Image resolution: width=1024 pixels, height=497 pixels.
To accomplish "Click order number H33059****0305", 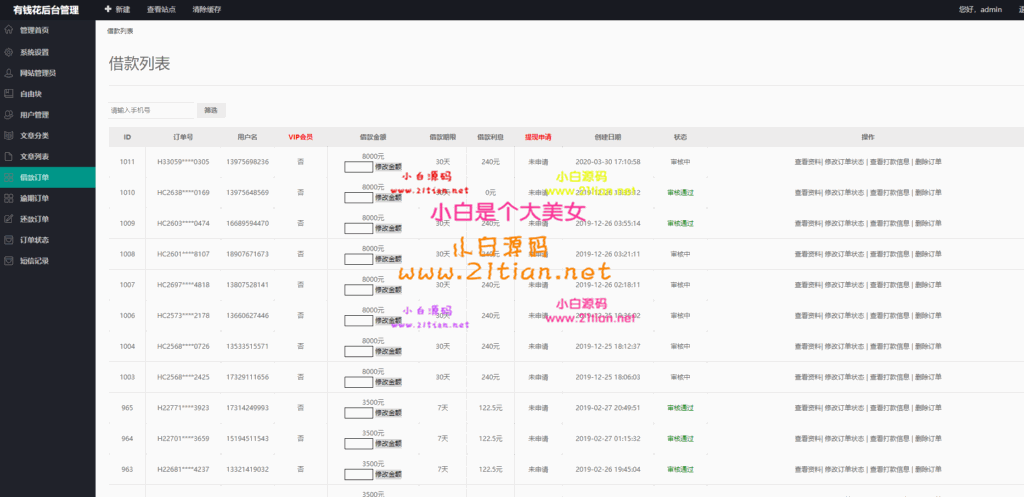I will (x=183, y=162).
